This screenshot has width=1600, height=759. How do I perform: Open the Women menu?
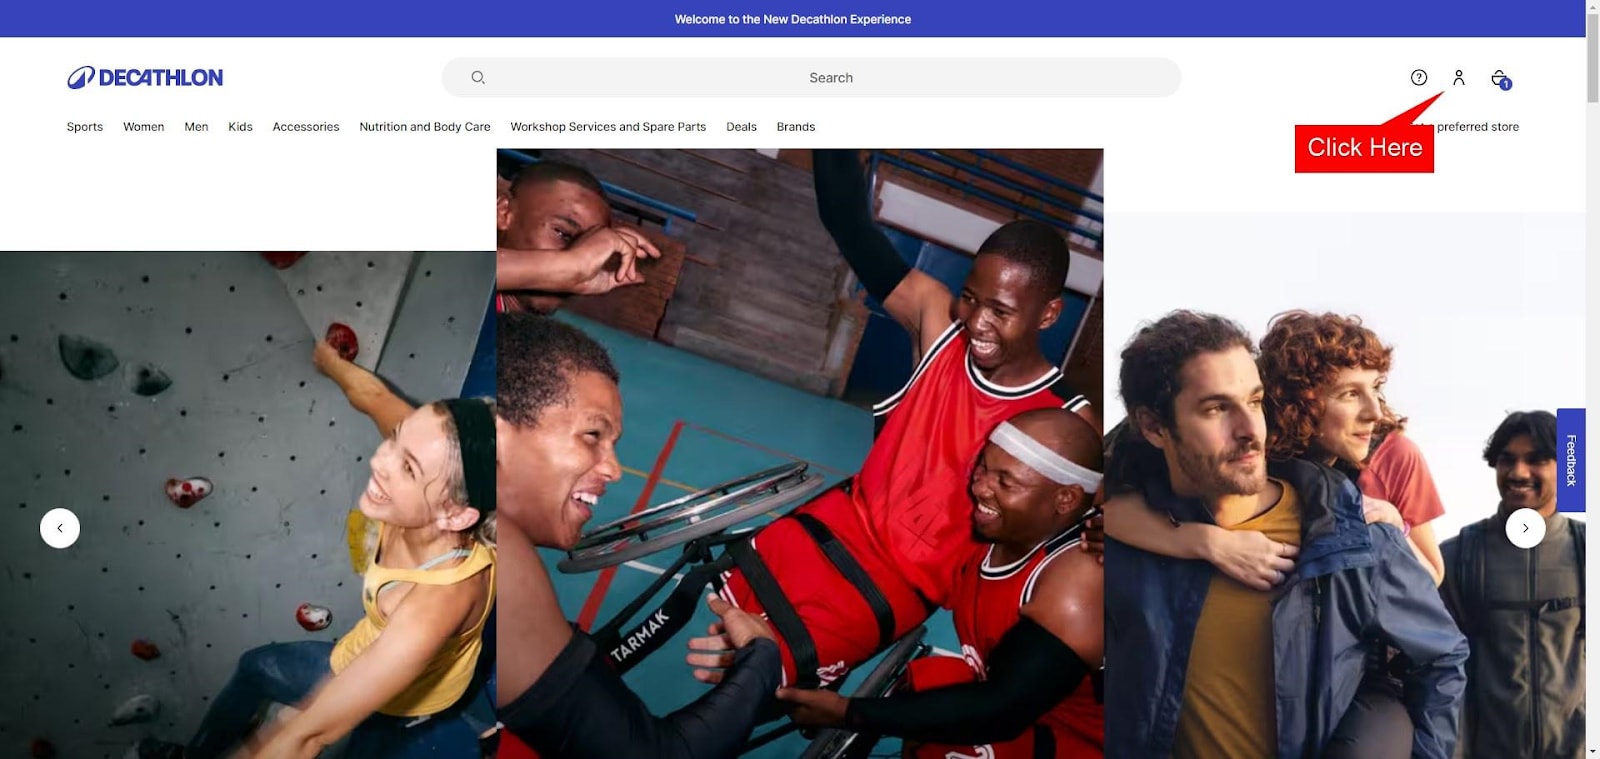click(x=143, y=127)
